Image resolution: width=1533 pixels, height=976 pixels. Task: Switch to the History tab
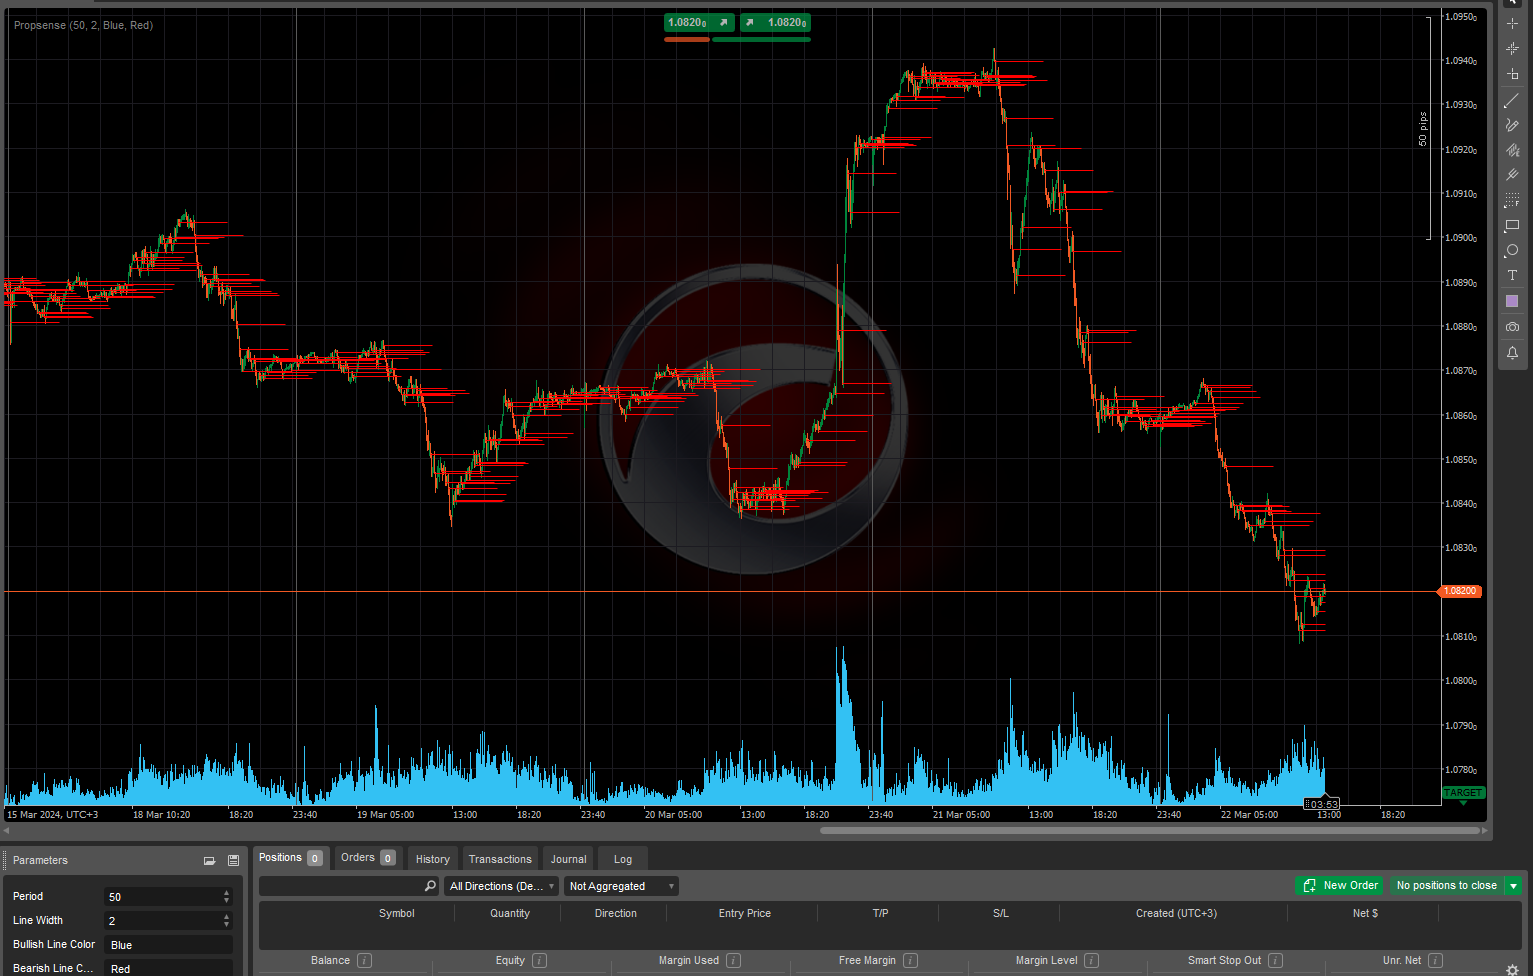[433, 859]
